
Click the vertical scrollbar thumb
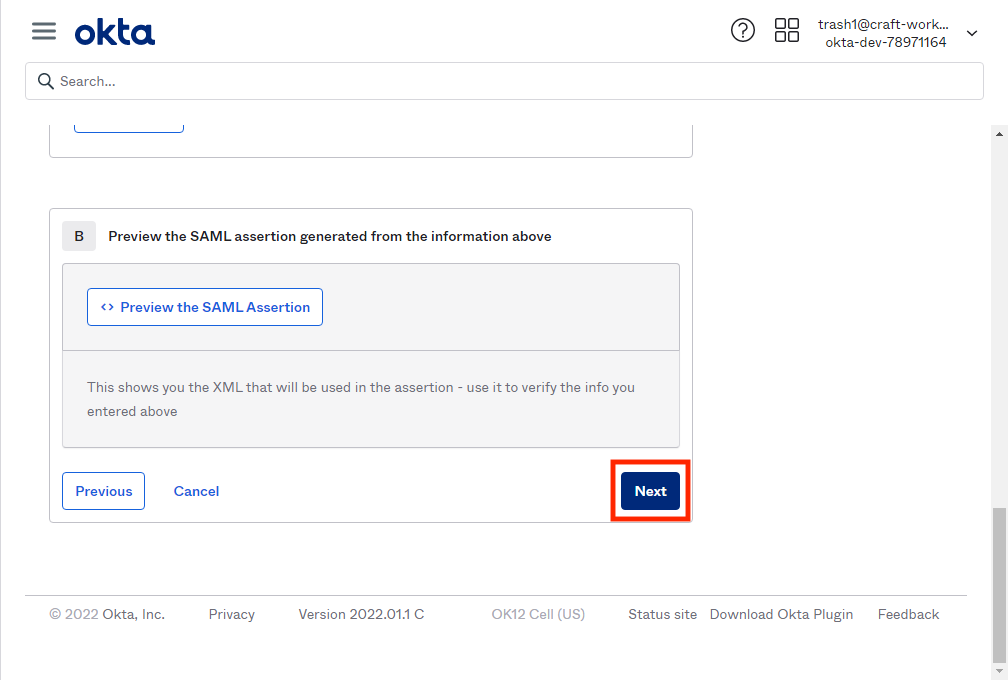coord(999,584)
